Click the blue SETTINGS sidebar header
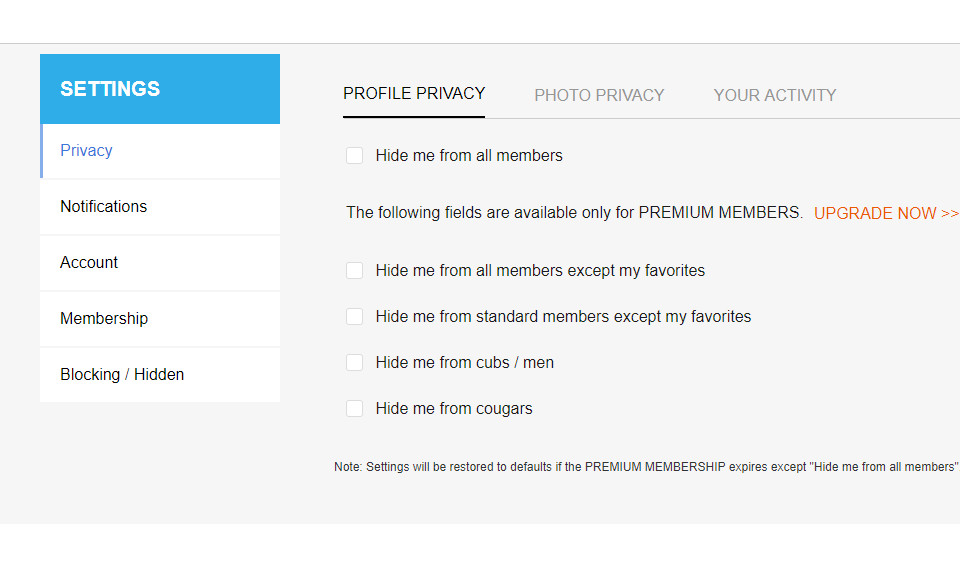Screen dimensions: 960x561 click(160, 89)
